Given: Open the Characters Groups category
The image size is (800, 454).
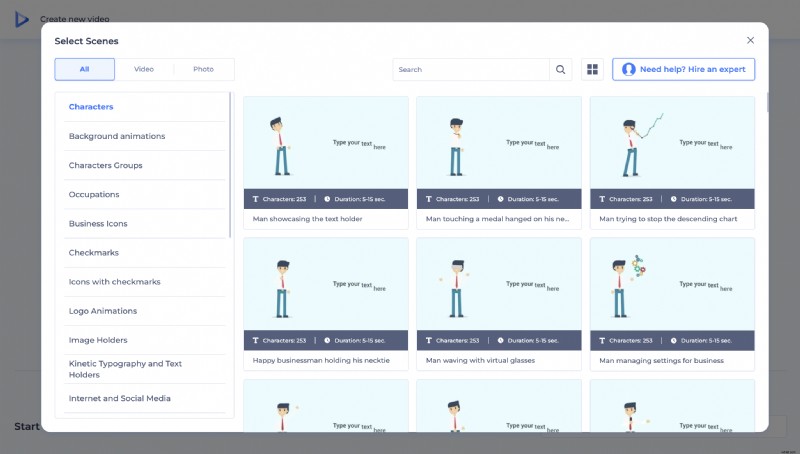Looking at the screenshot, I should point(105,165).
